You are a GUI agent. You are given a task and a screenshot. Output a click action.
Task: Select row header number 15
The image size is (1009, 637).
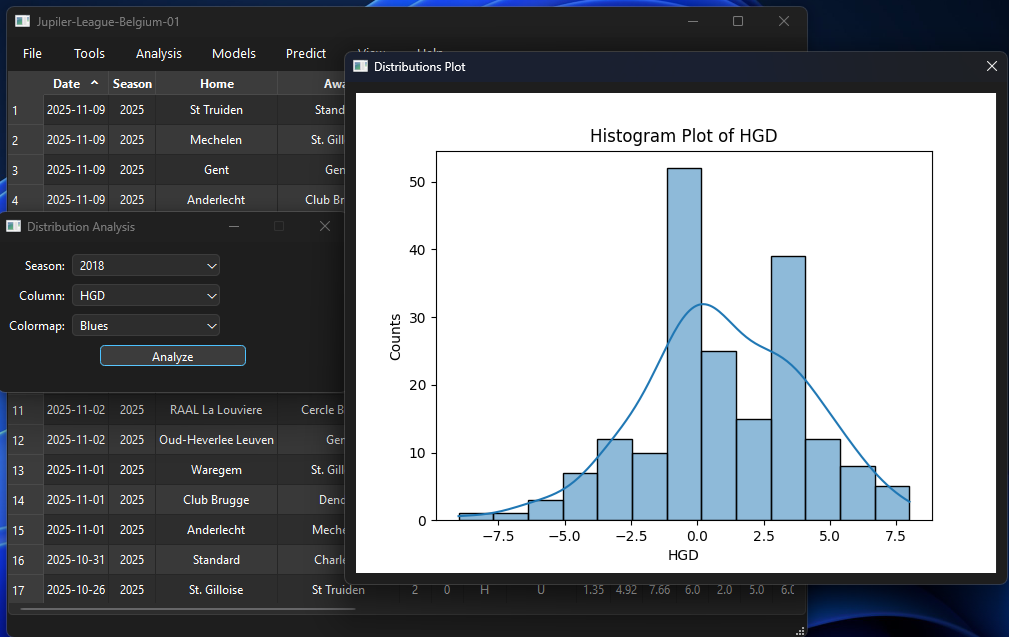(x=25, y=530)
